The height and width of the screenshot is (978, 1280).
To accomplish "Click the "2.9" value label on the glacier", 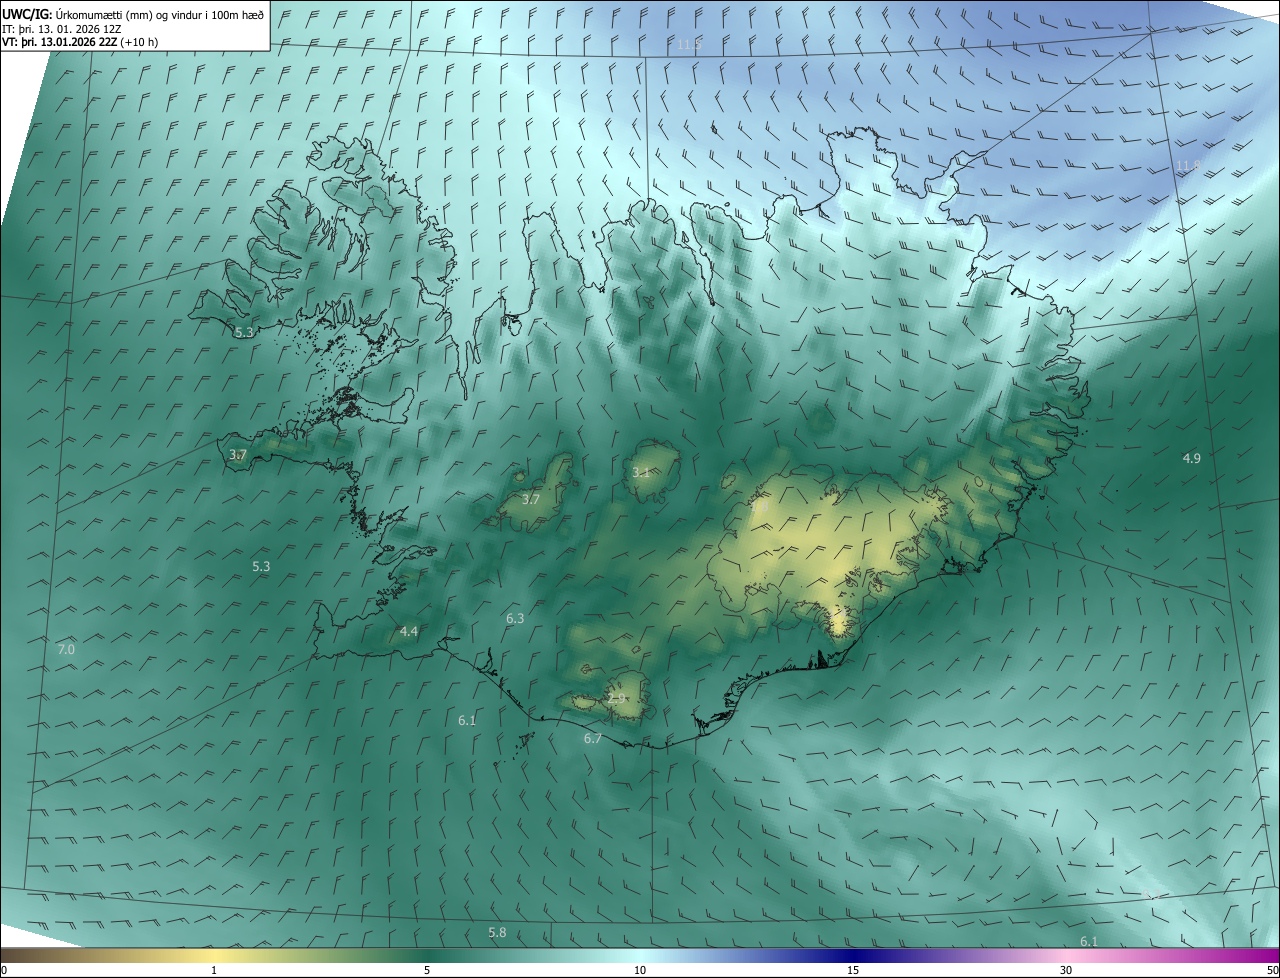I will coord(616,699).
